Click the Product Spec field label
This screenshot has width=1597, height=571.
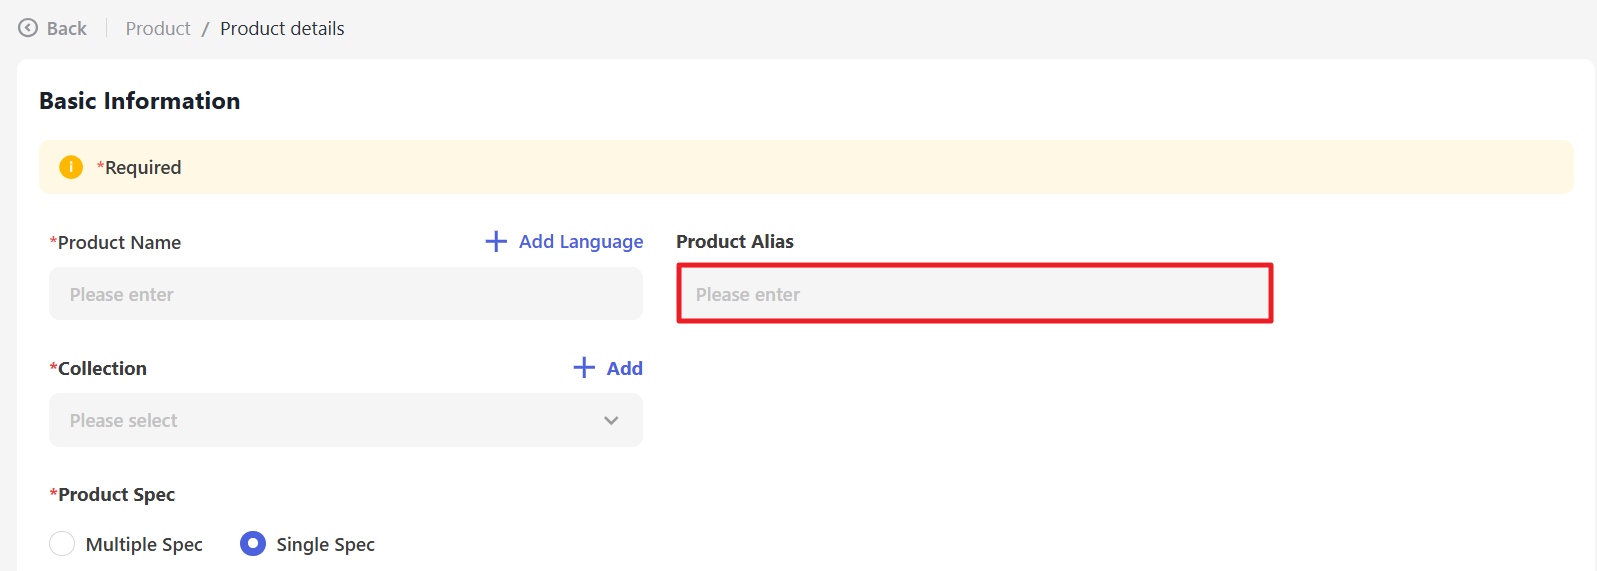coord(116,495)
